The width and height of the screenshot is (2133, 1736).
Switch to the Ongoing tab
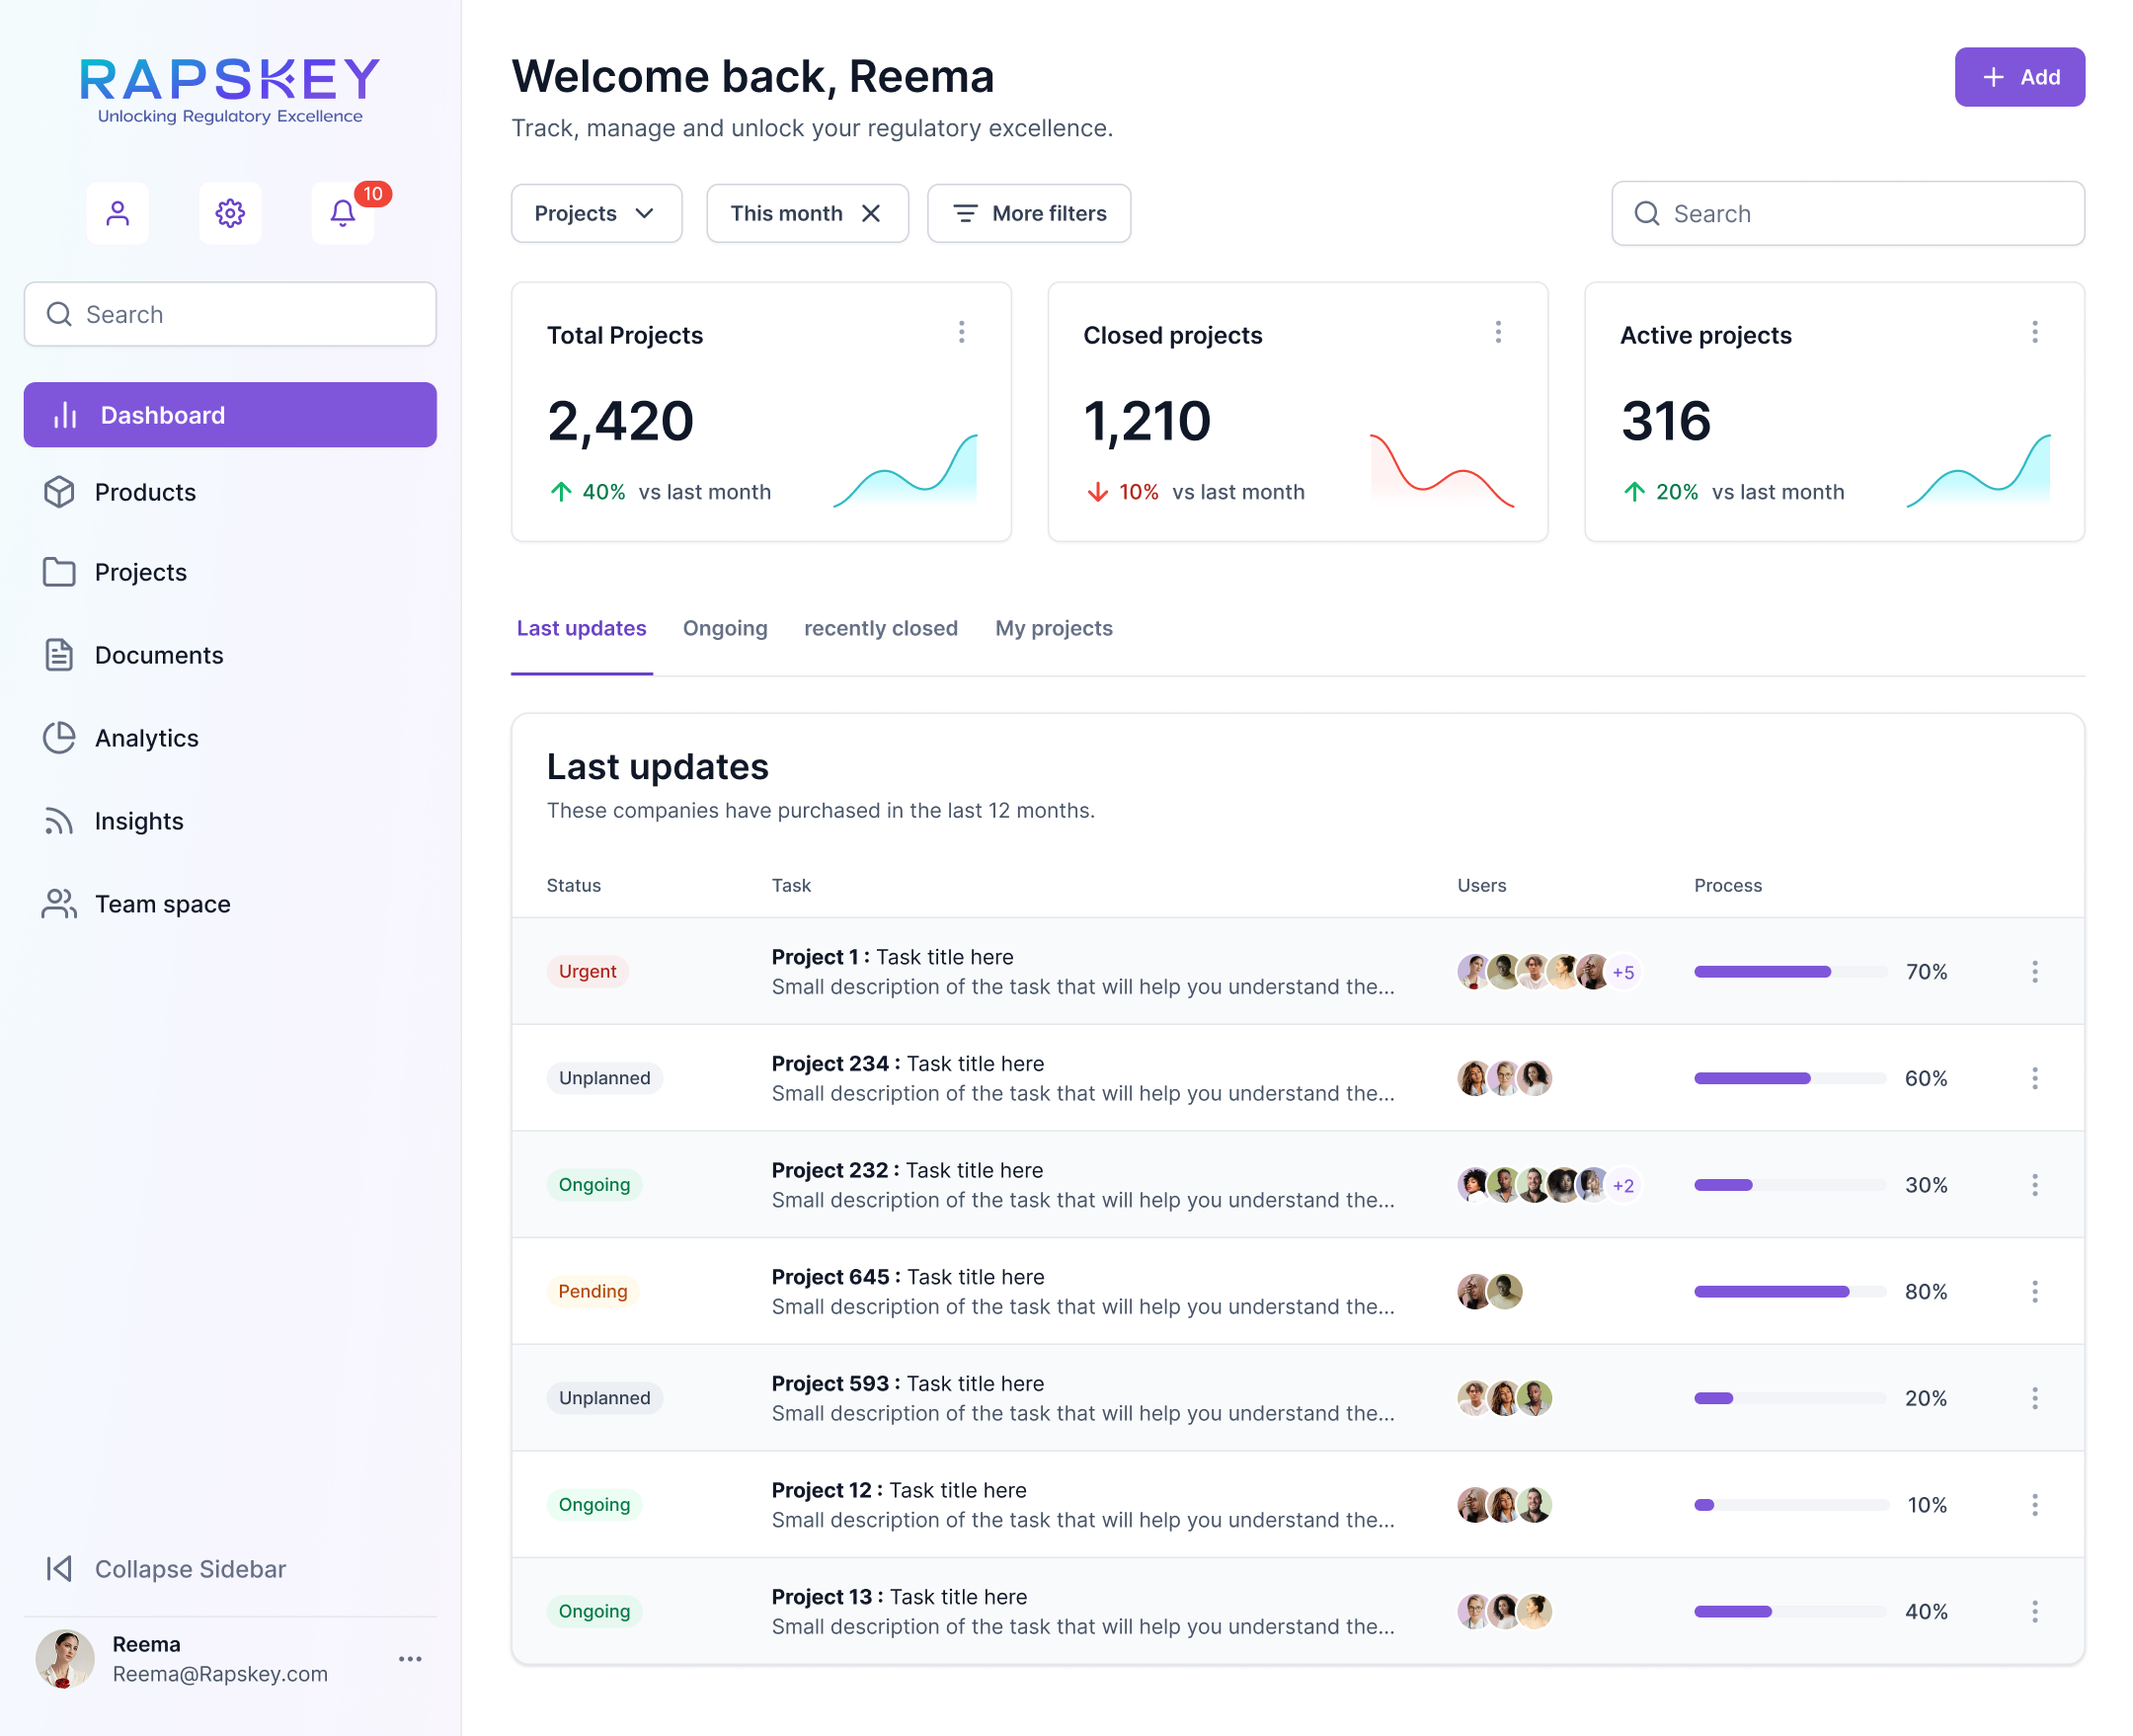[725, 628]
